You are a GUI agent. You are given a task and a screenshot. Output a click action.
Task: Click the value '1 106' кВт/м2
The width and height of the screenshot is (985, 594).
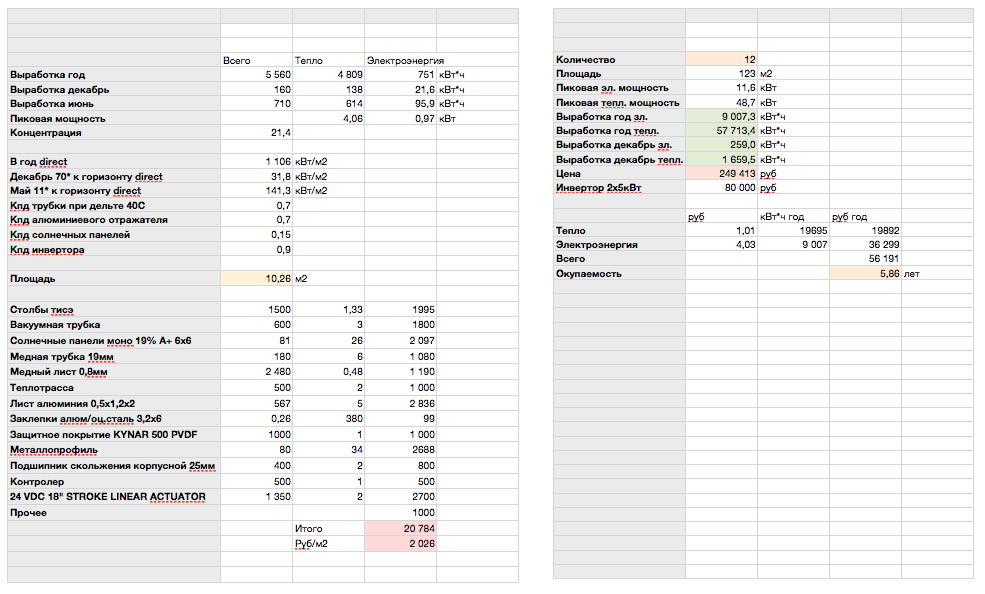pyautogui.click(x=278, y=162)
